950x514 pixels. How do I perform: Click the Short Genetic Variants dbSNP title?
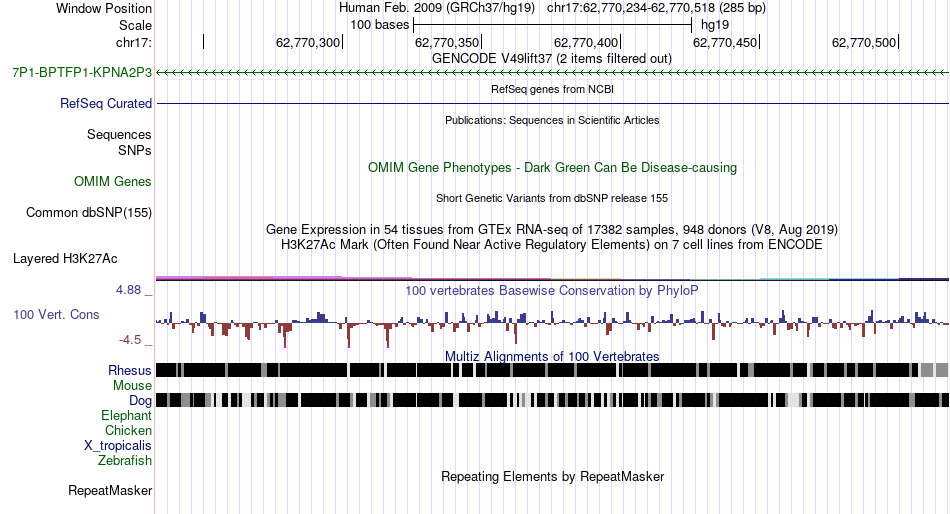552,198
